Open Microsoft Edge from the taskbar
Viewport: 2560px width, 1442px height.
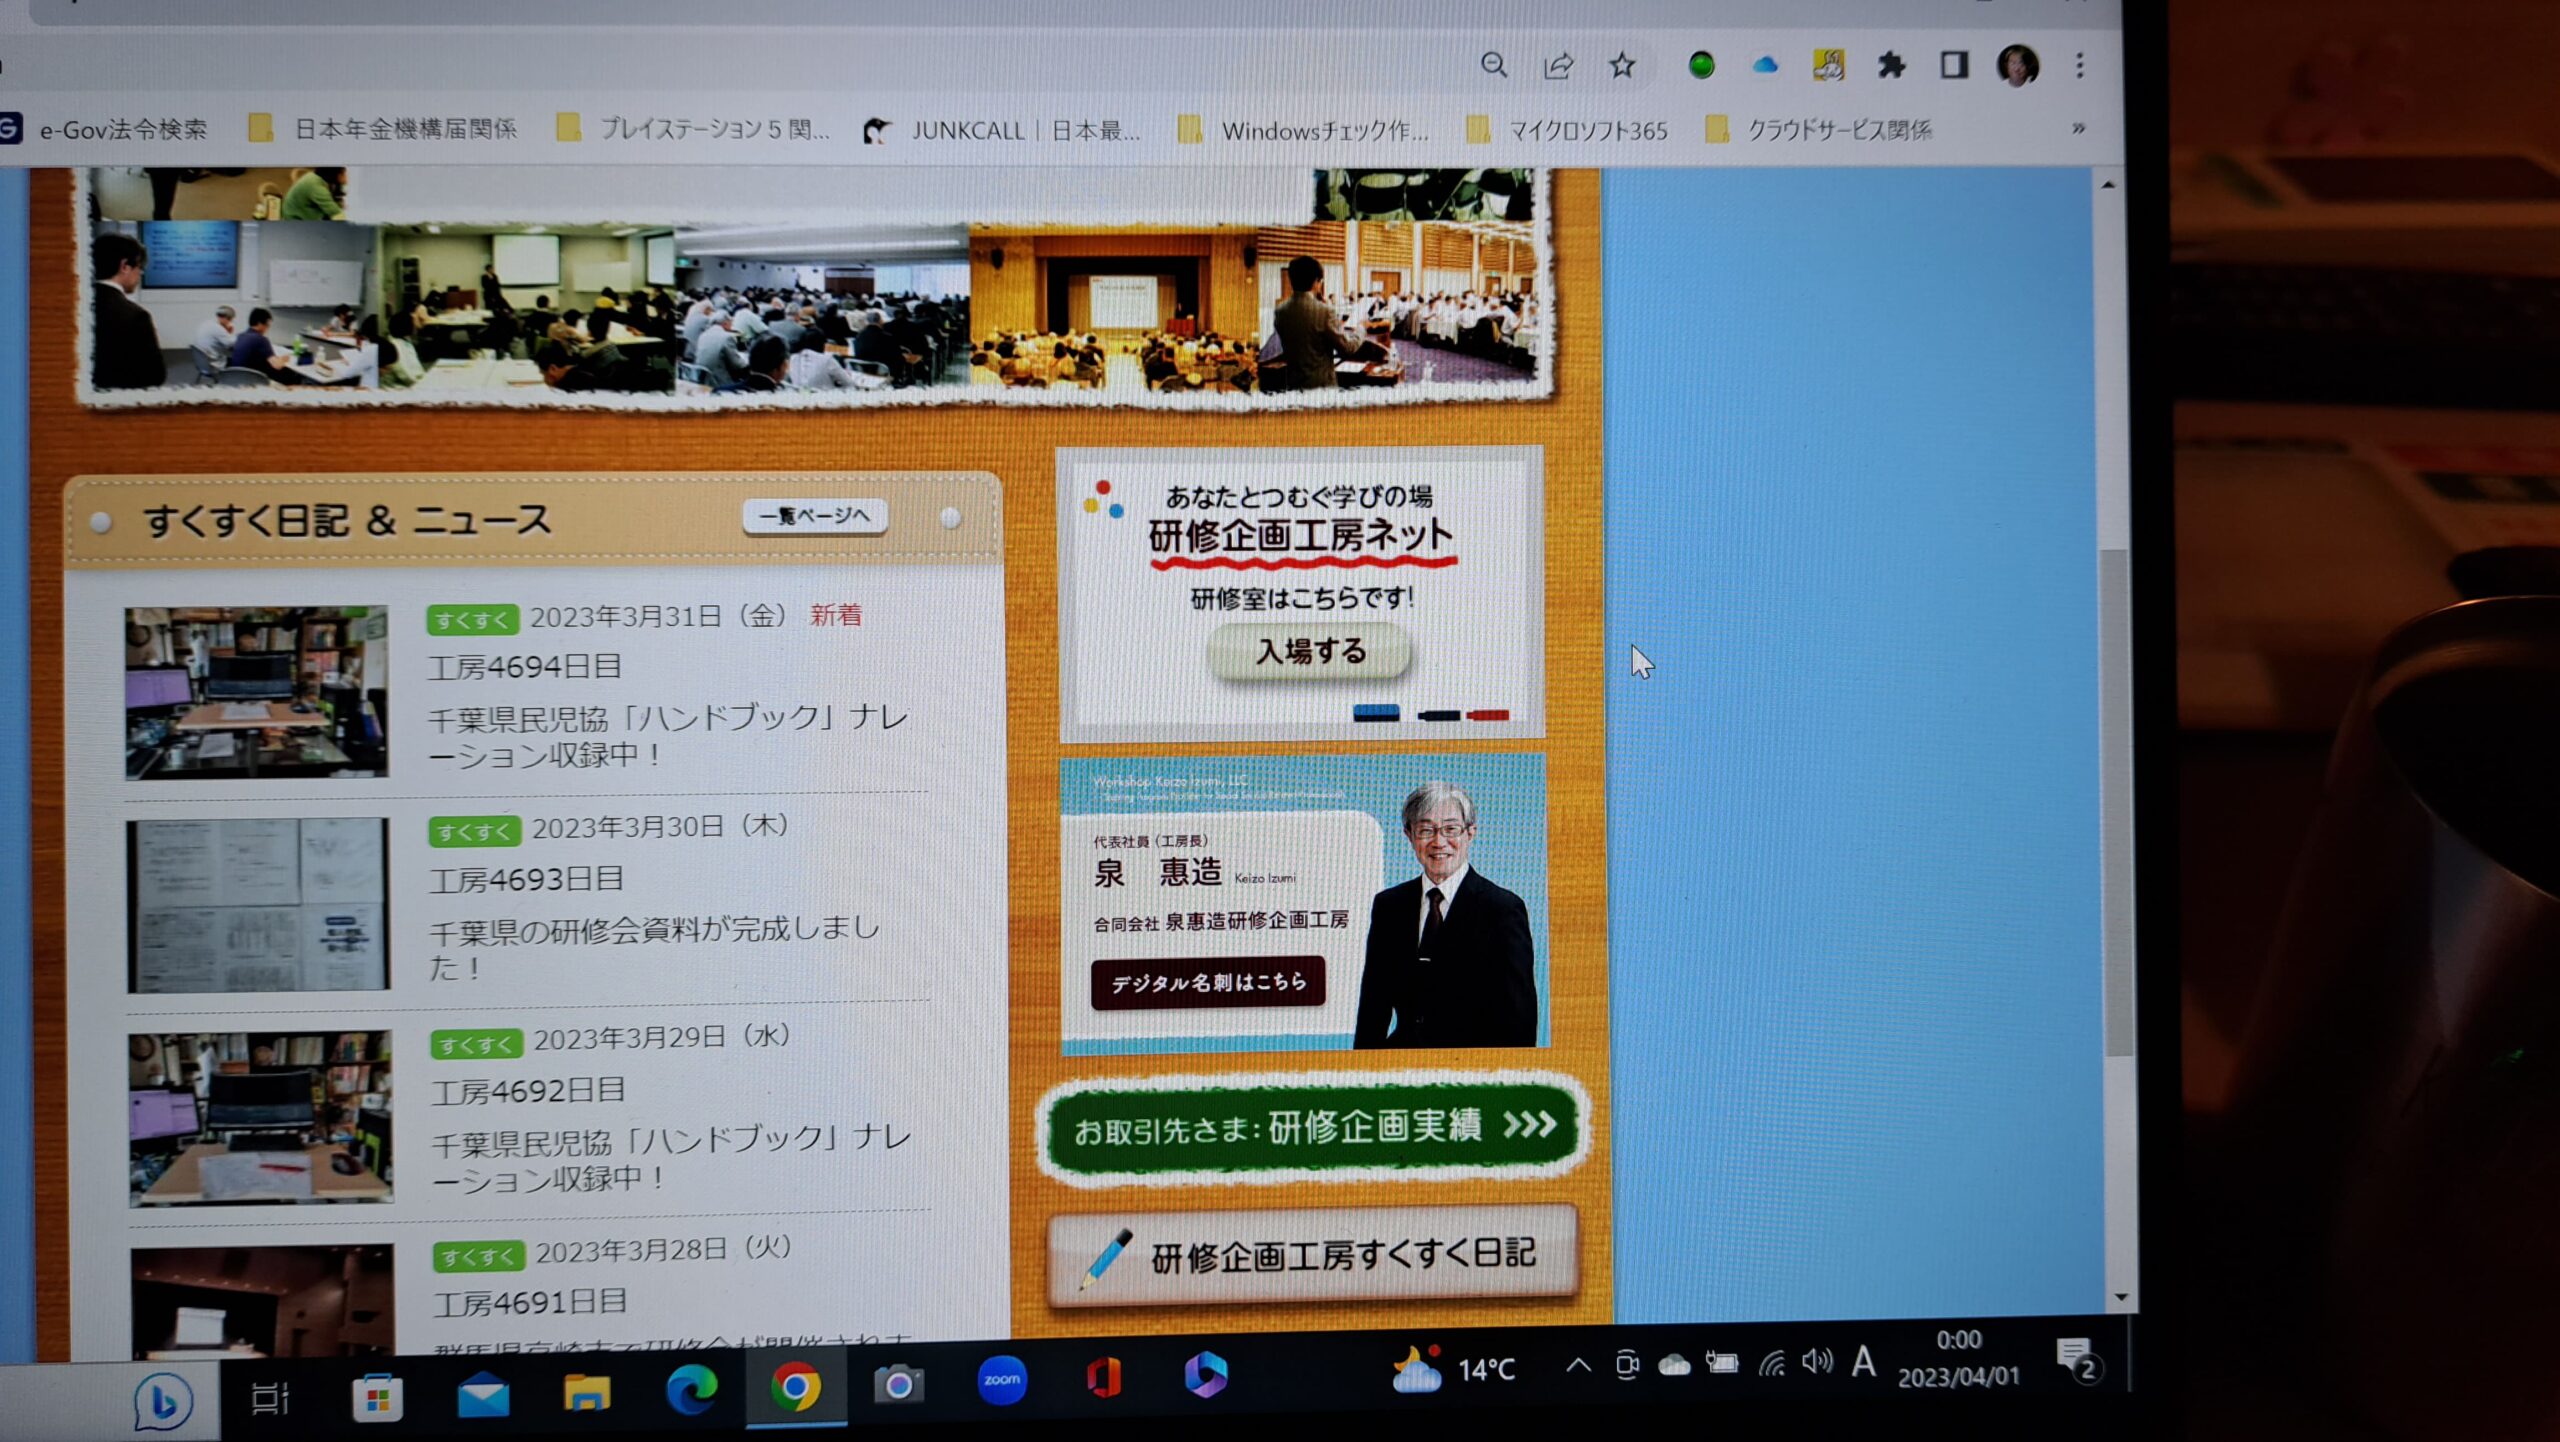coord(691,1389)
